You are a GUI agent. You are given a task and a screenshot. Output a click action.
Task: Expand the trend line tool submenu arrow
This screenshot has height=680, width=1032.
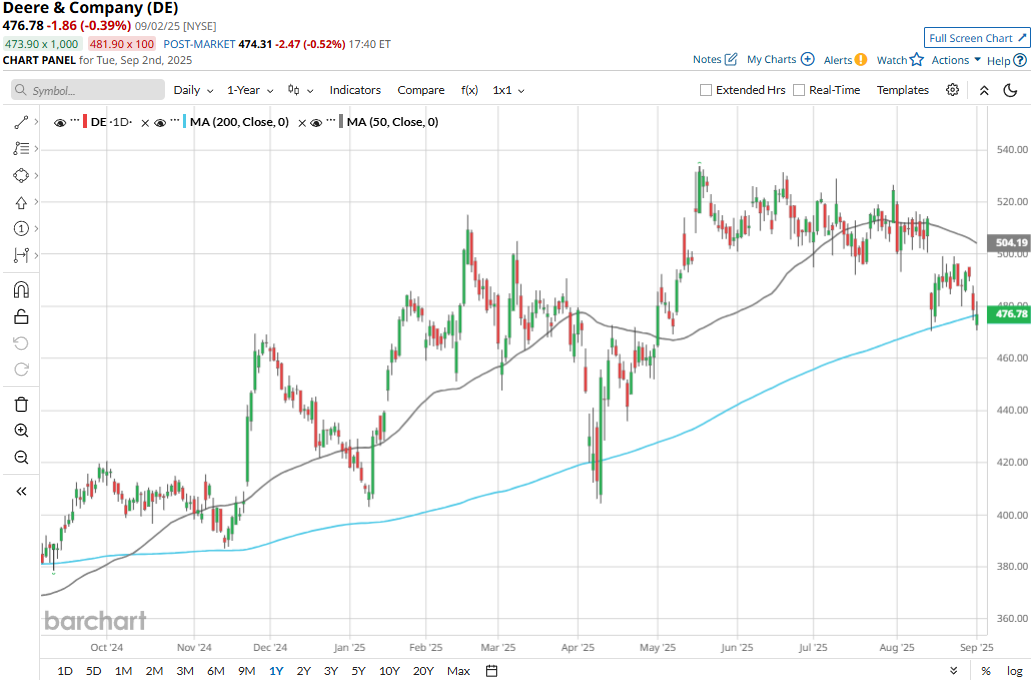tap(36, 122)
